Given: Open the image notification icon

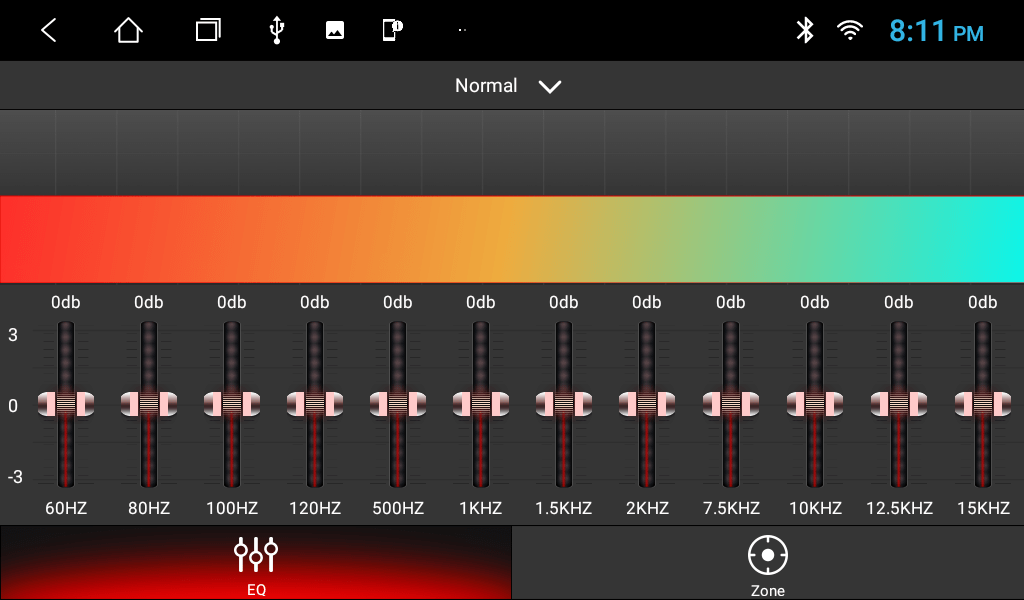Looking at the screenshot, I should [335, 31].
